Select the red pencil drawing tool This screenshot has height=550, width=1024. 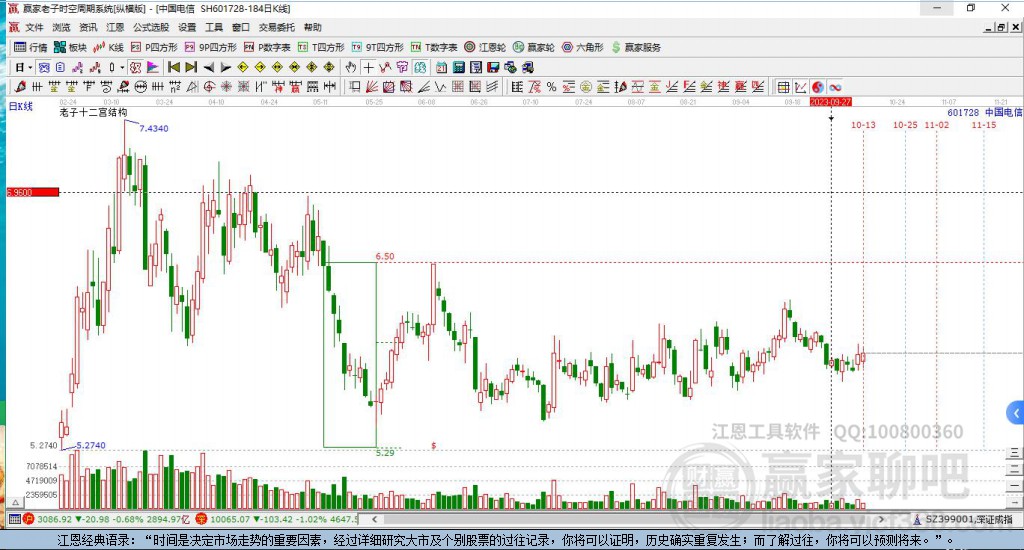click(x=20, y=86)
